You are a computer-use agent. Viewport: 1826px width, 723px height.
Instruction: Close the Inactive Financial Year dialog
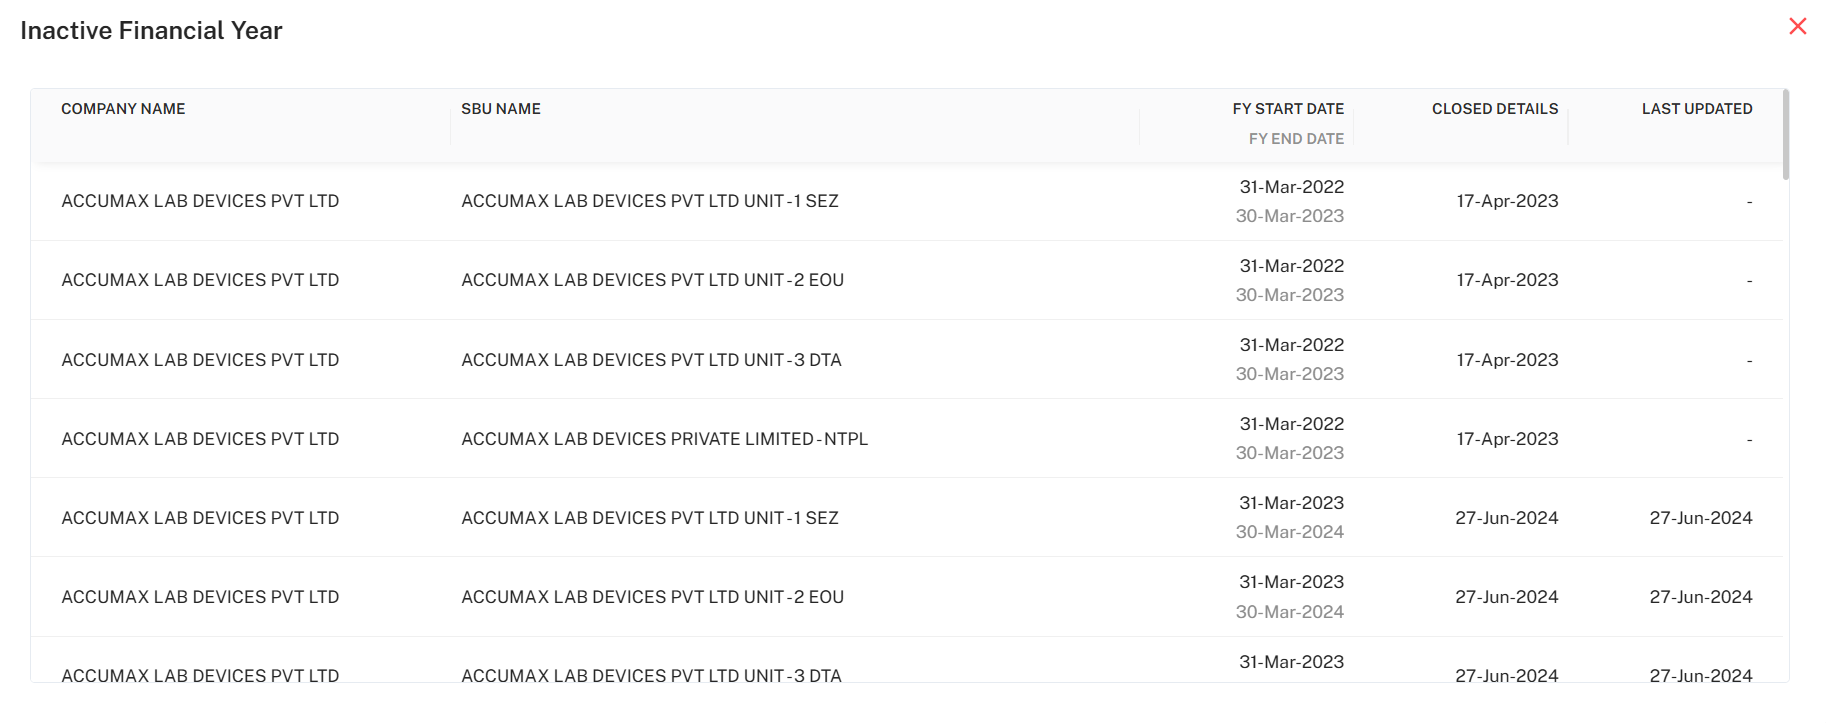point(1797,27)
